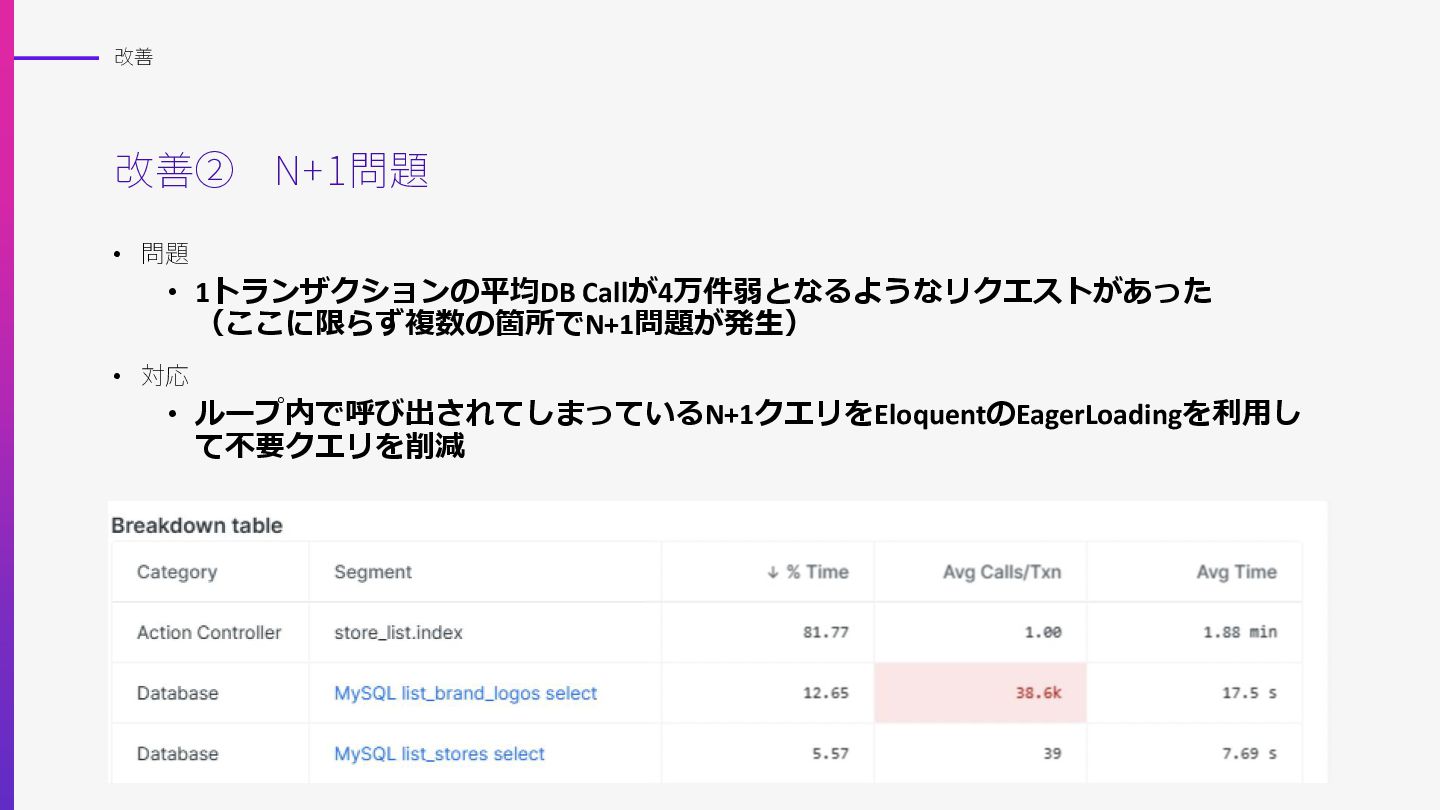Select the 17.5 s average time

point(1250,693)
